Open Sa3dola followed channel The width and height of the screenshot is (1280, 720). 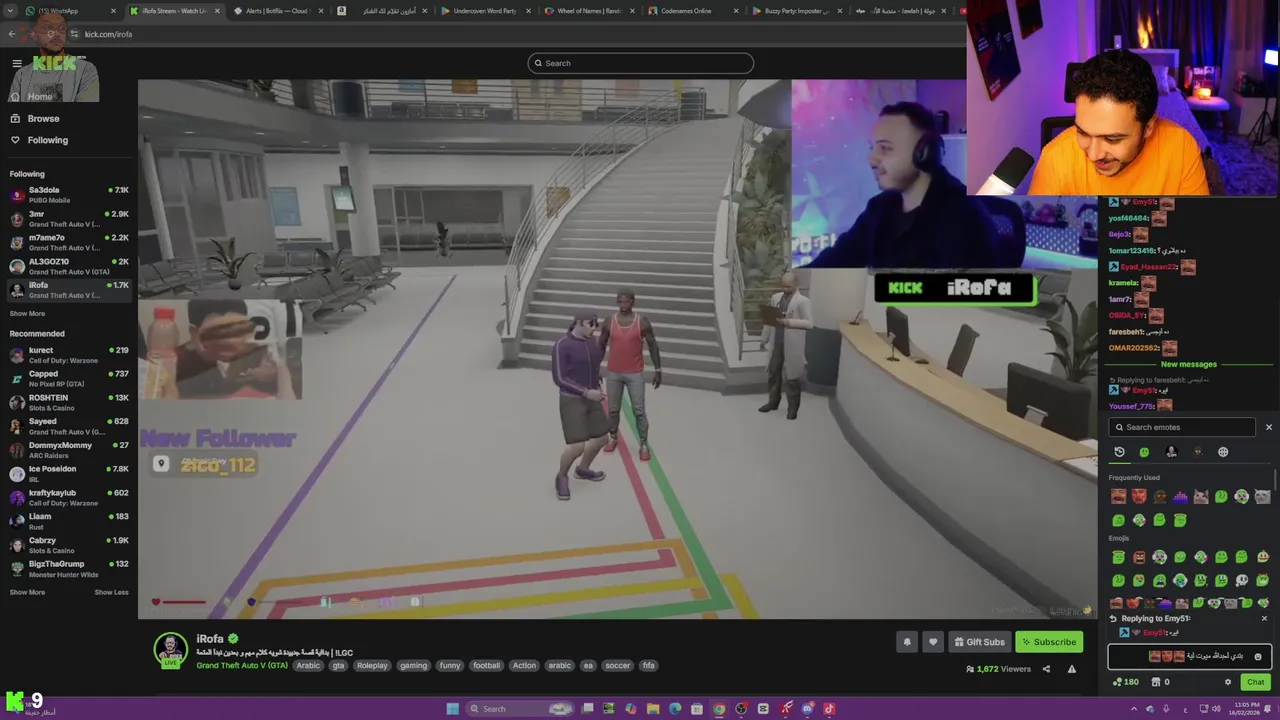(68, 194)
